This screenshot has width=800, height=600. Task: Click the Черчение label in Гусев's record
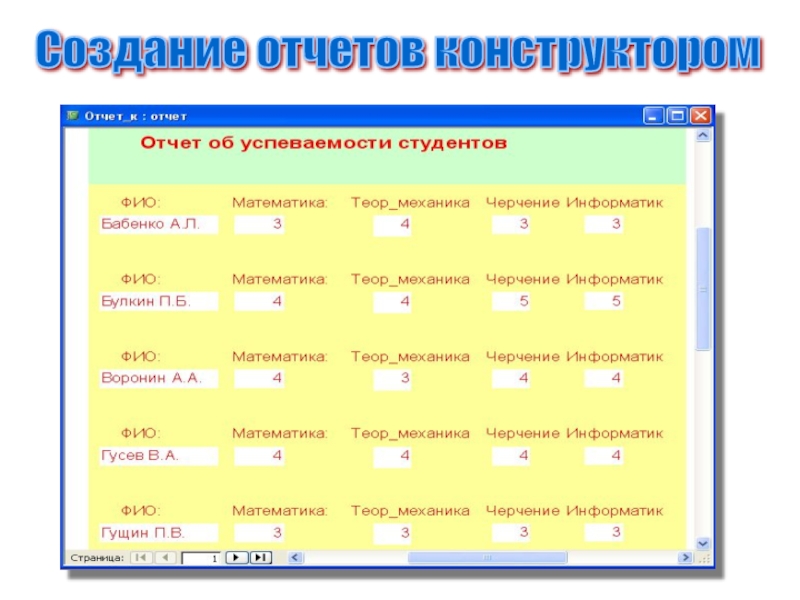tap(522, 433)
